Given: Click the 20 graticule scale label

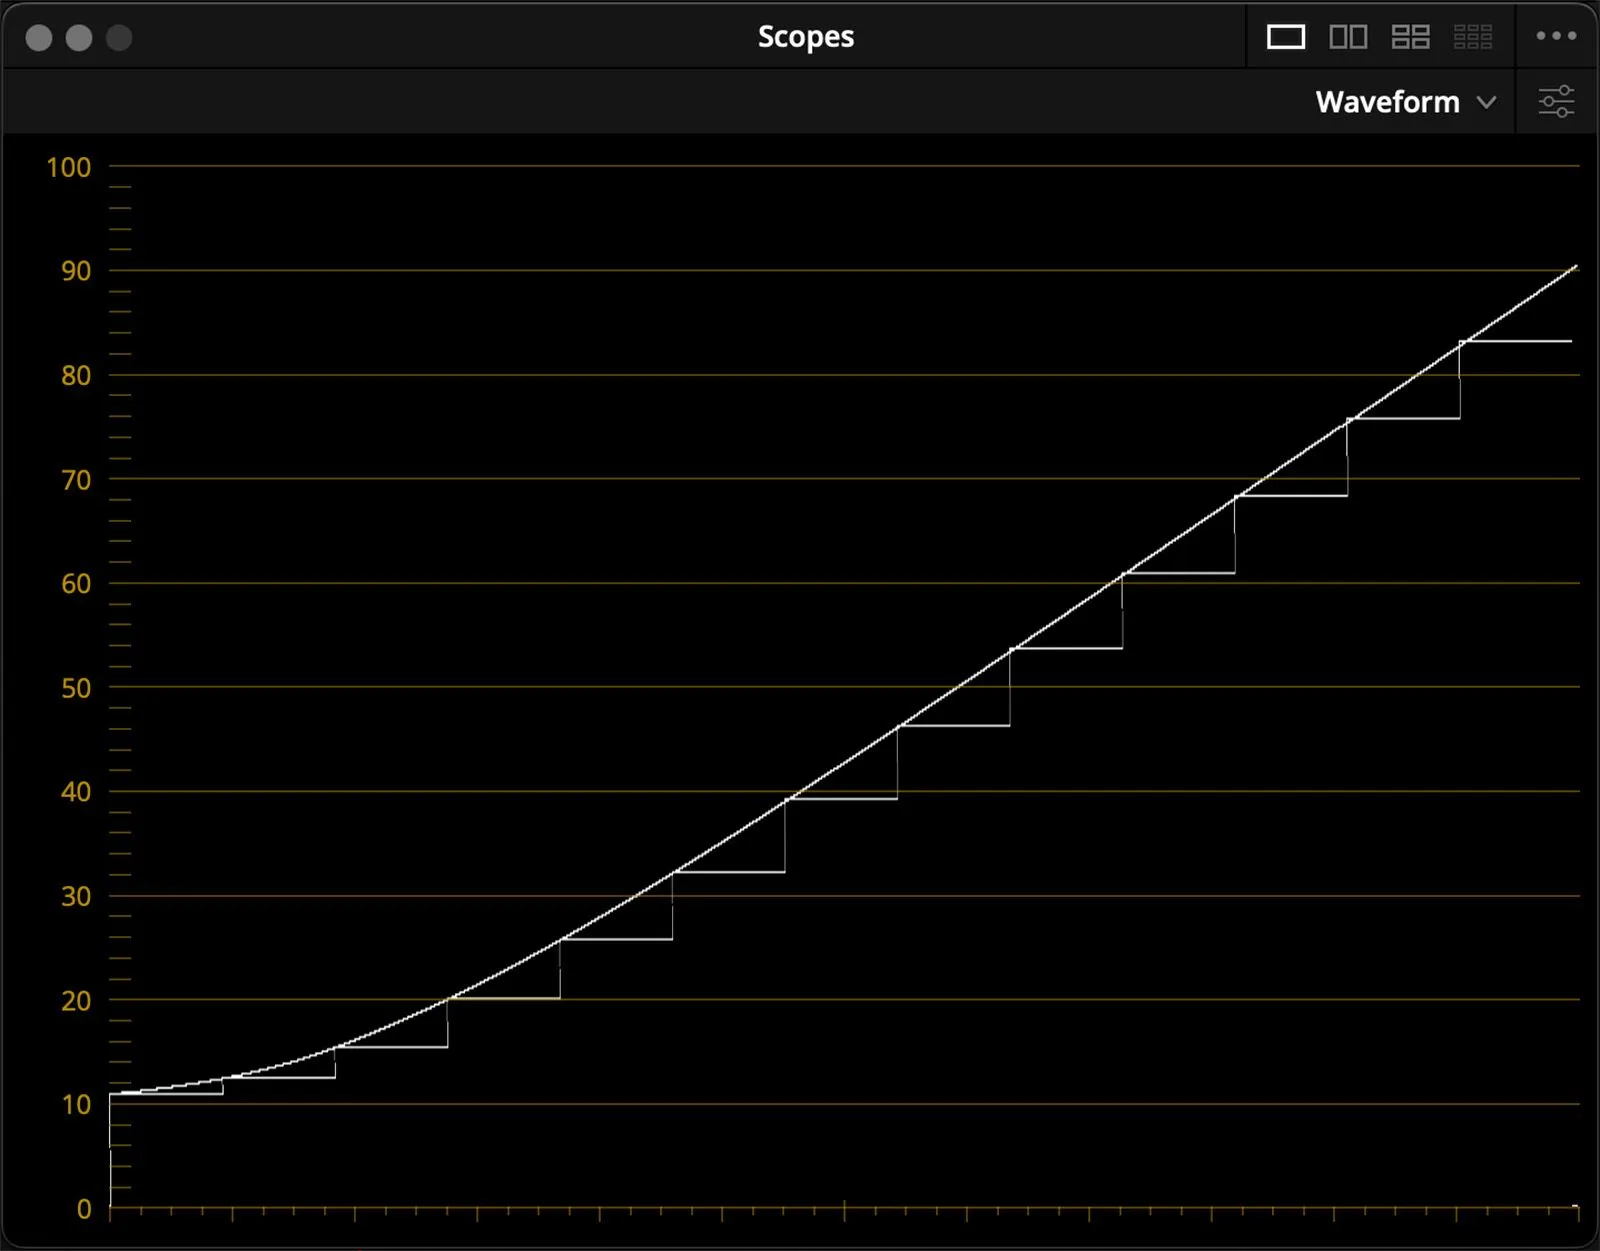Looking at the screenshot, I should point(75,1000).
